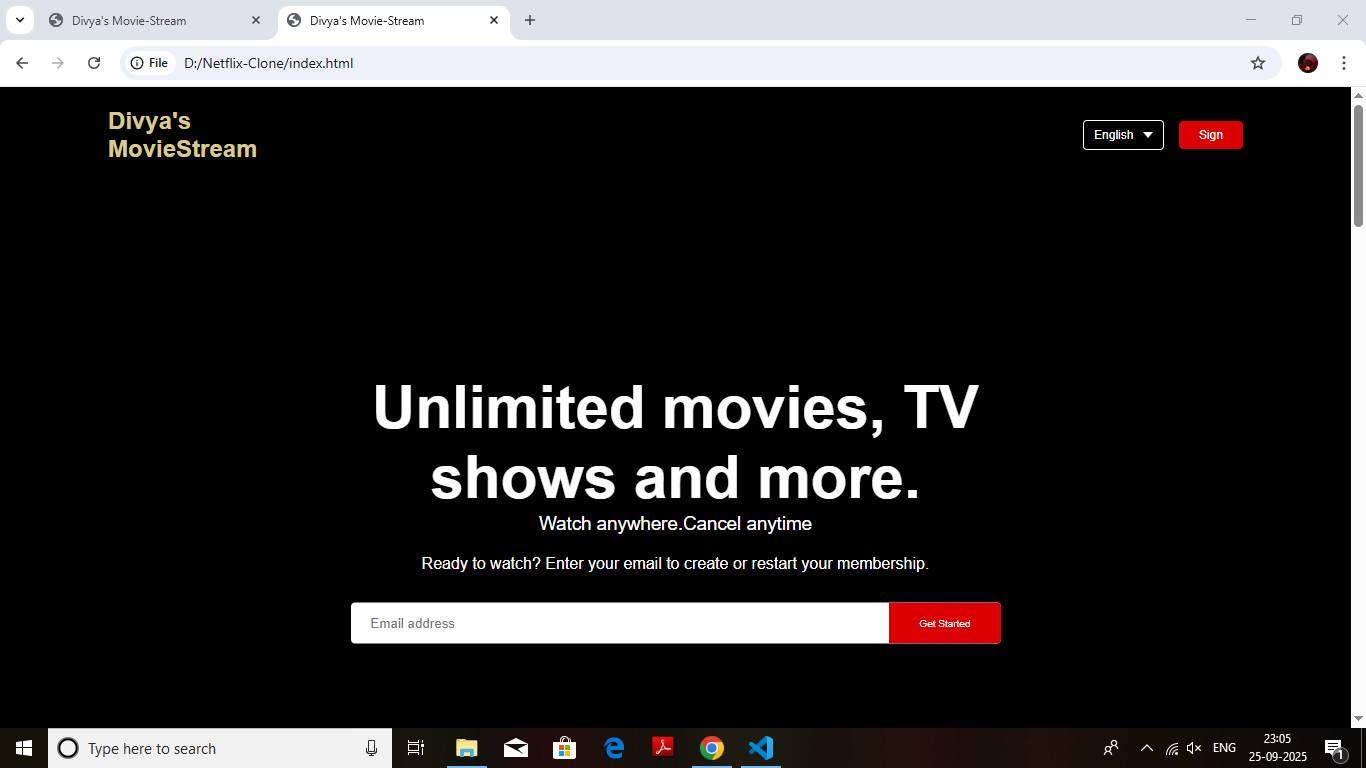Click the Microsoft Edge taskbar icon
The height and width of the screenshot is (768, 1366).
(x=614, y=748)
